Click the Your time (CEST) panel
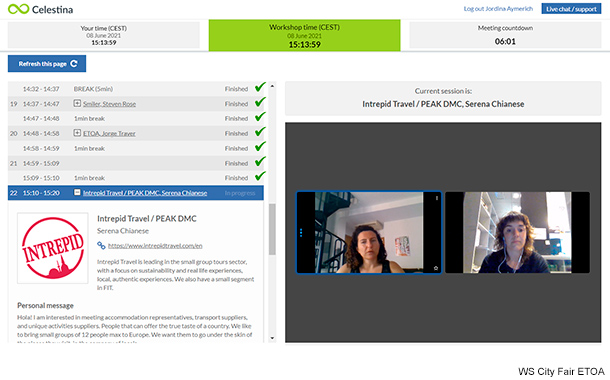 coord(103,35)
